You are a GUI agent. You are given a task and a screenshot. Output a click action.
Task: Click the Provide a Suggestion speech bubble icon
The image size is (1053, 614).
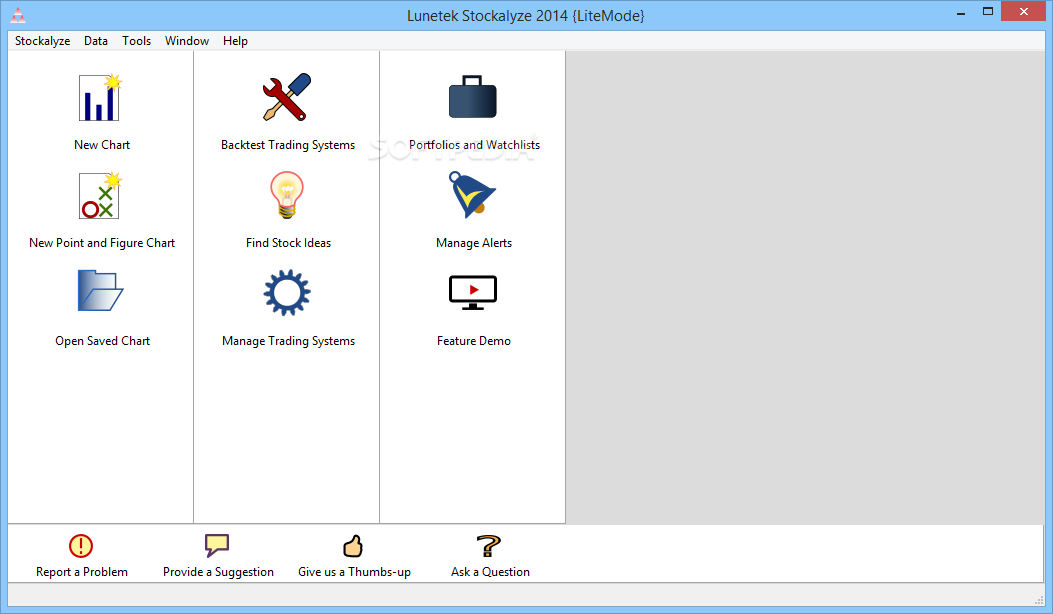coord(217,545)
